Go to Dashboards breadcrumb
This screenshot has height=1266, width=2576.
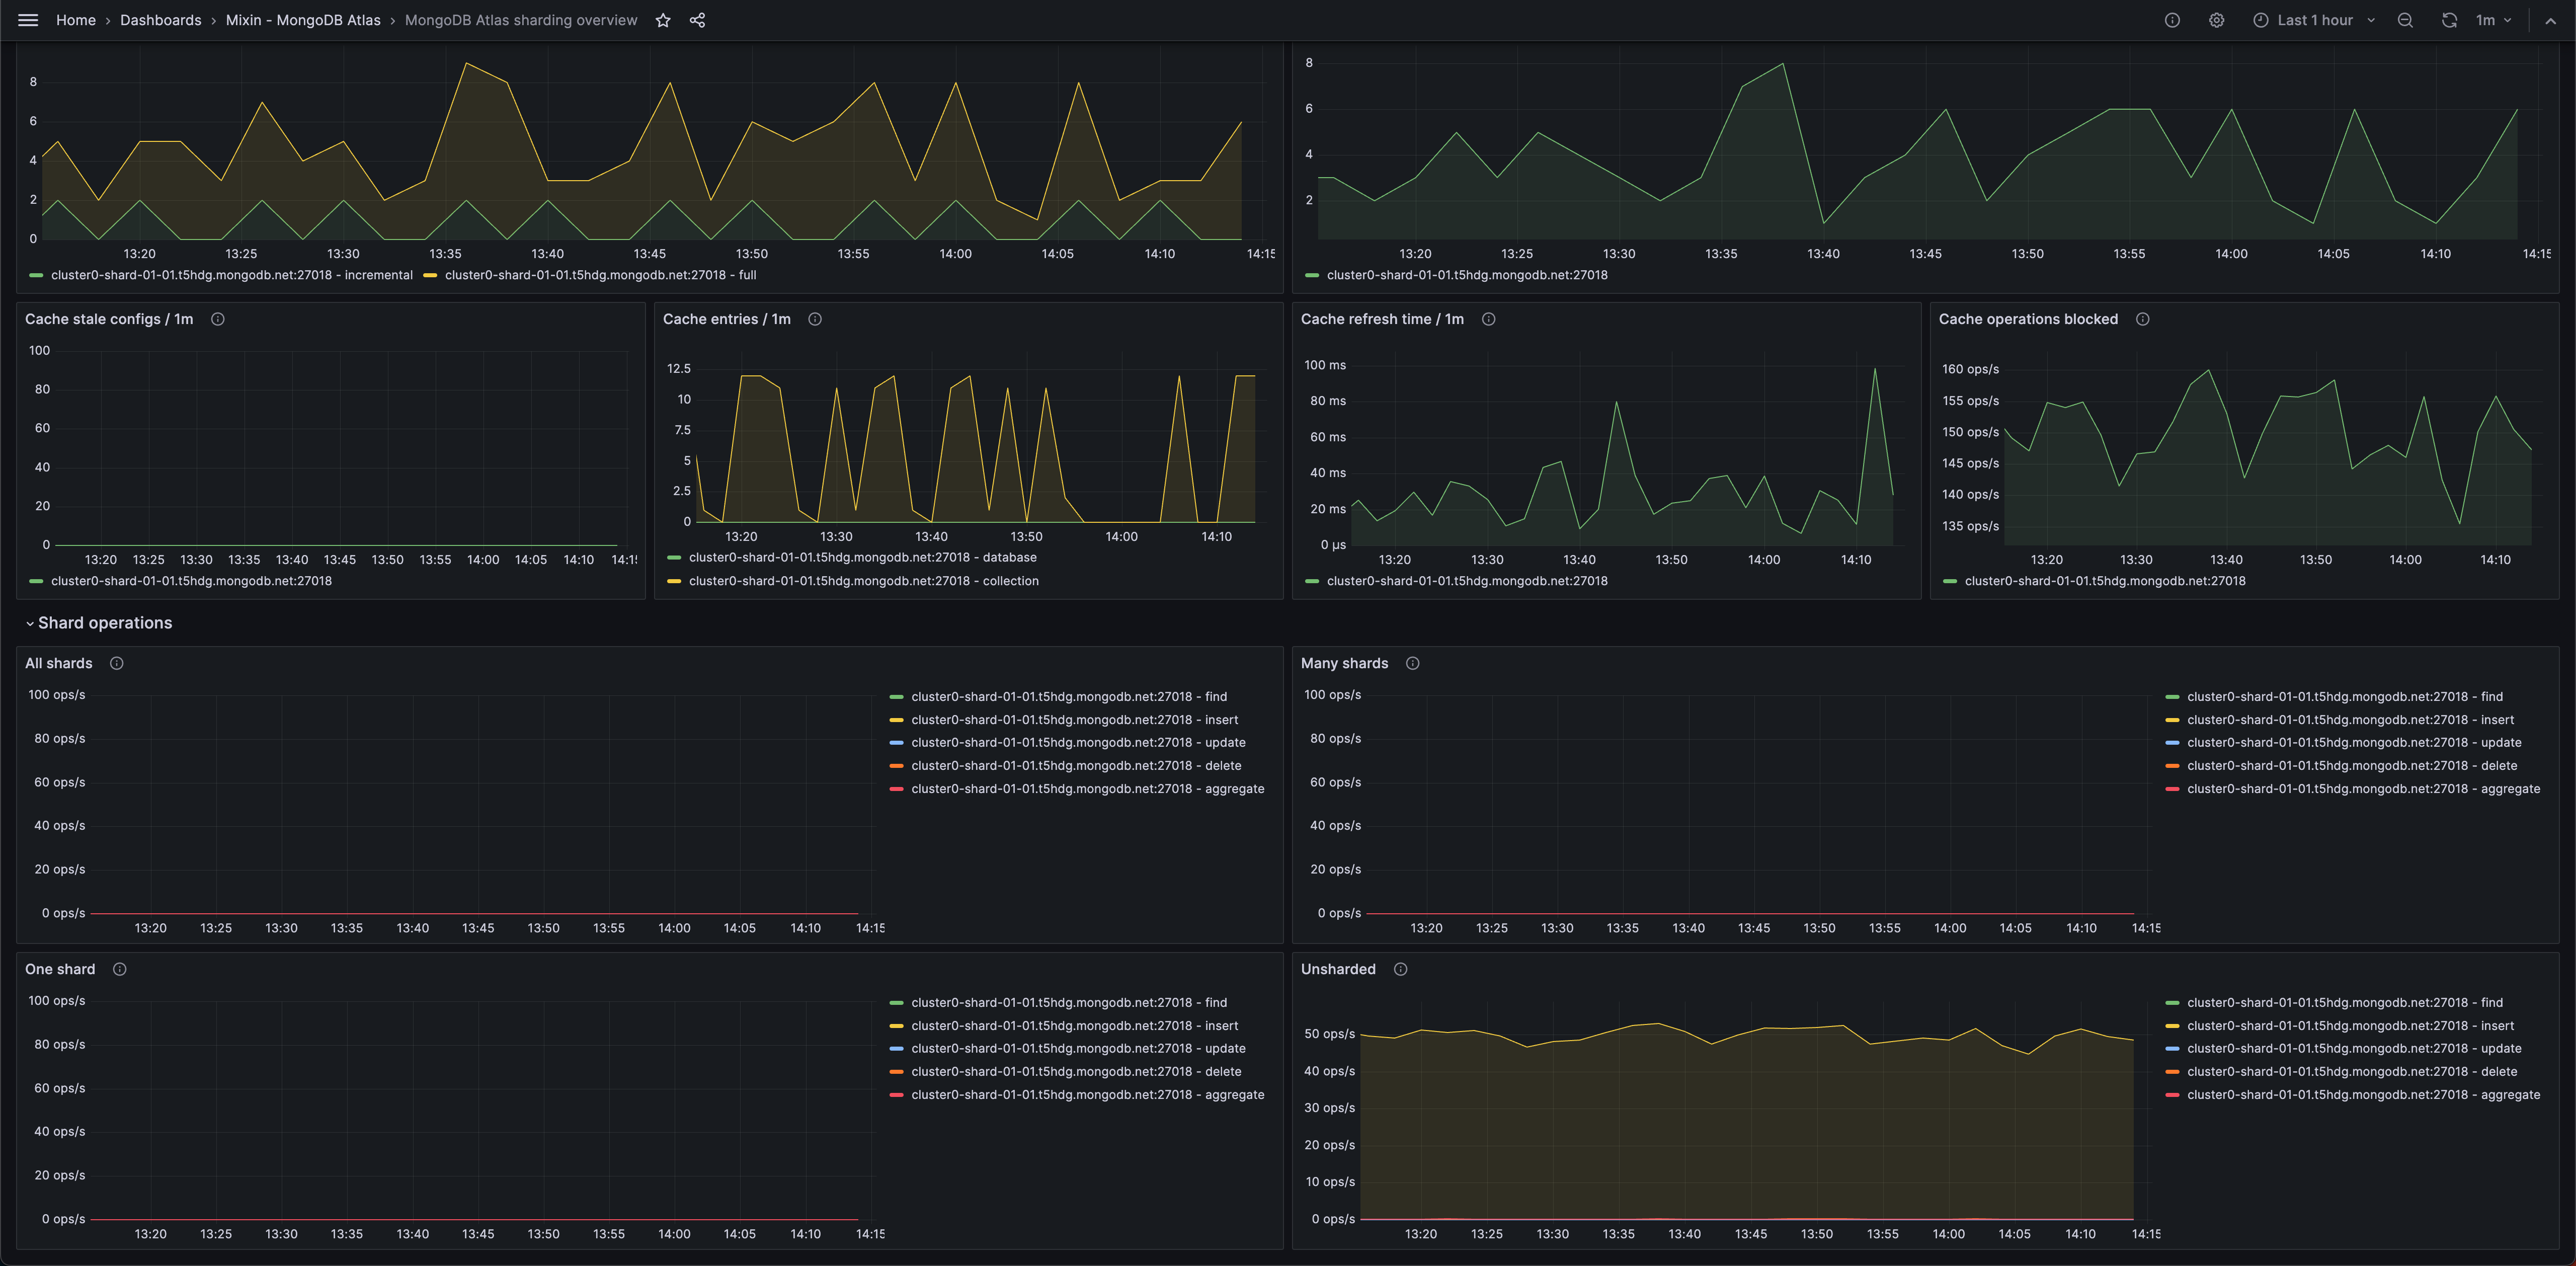[x=160, y=20]
